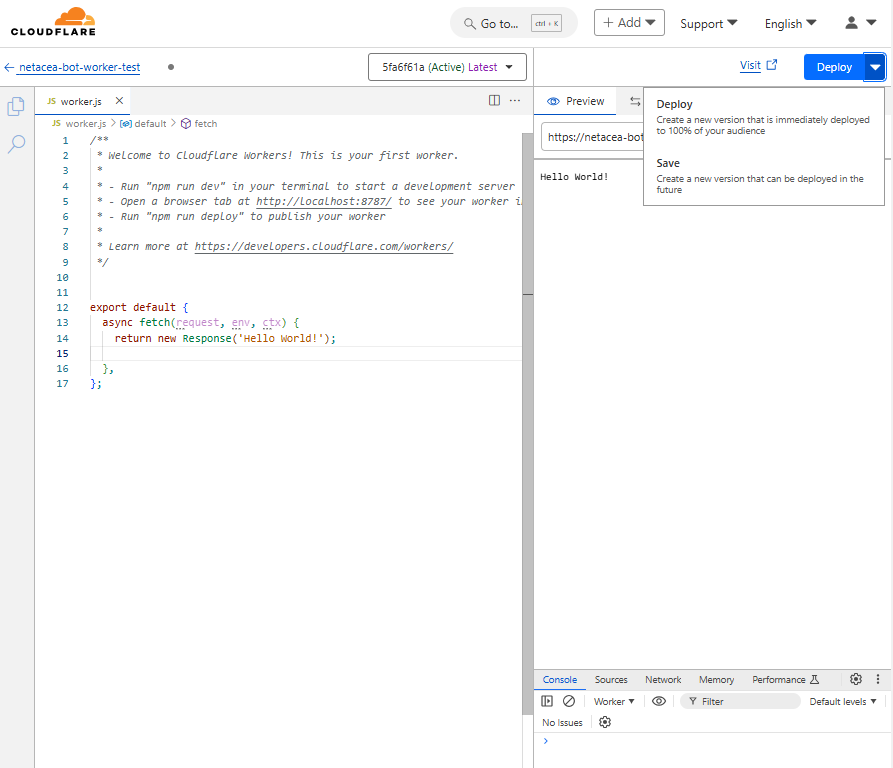This screenshot has width=893, height=768.
Task: Open the Worker context dropdown
Action: pyautogui.click(x=614, y=701)
